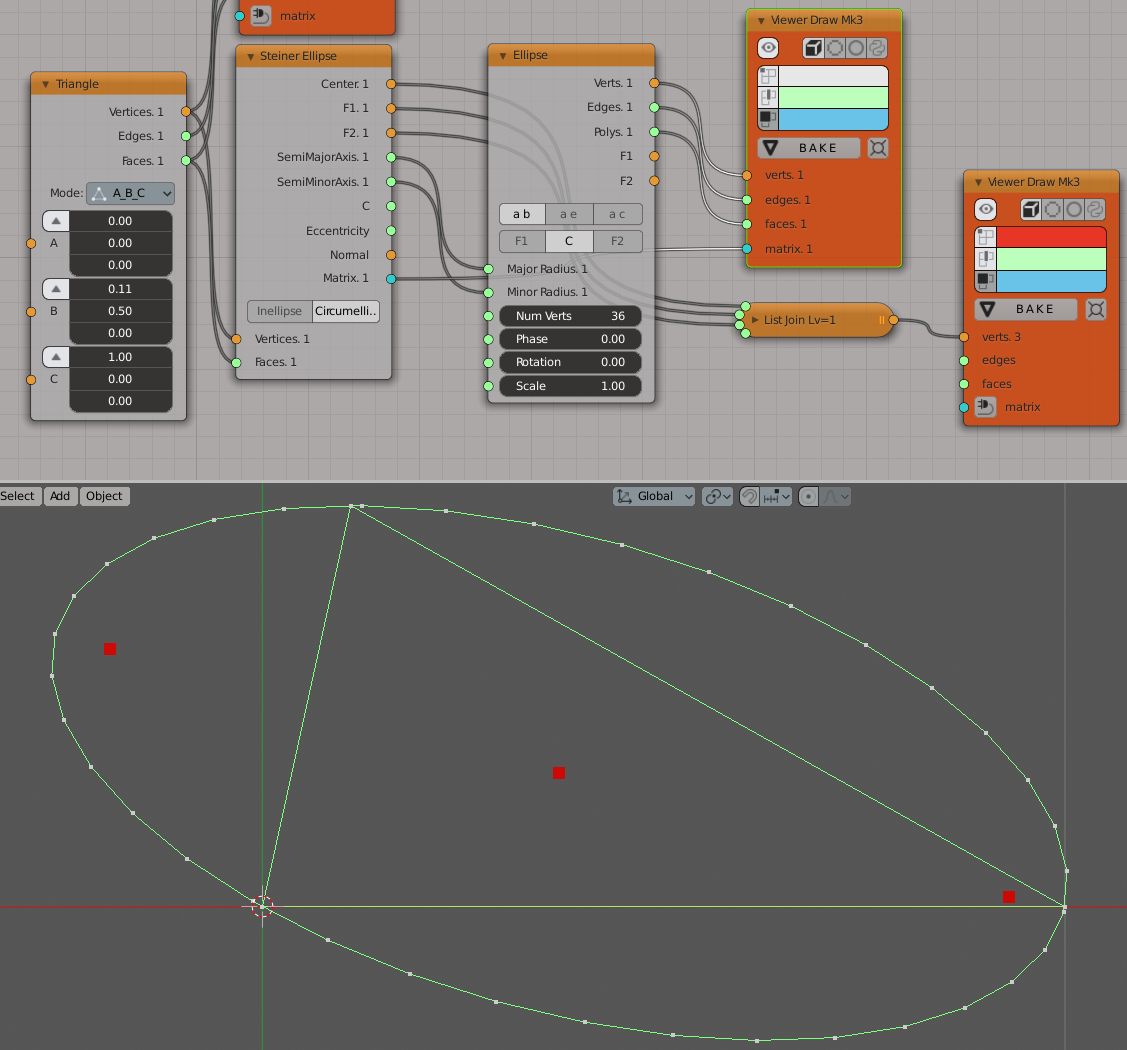Click the face display icon beside first blue swatch

click(x=768, y=119)
